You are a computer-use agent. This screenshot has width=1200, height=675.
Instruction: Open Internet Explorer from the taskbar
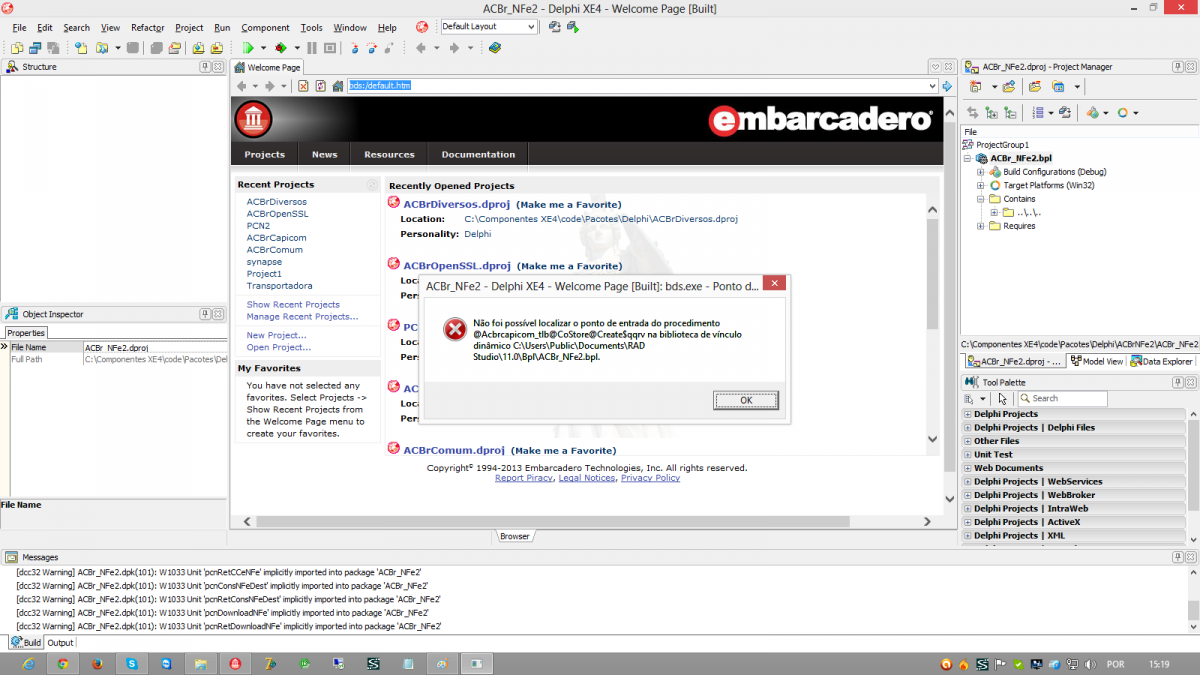27,664
